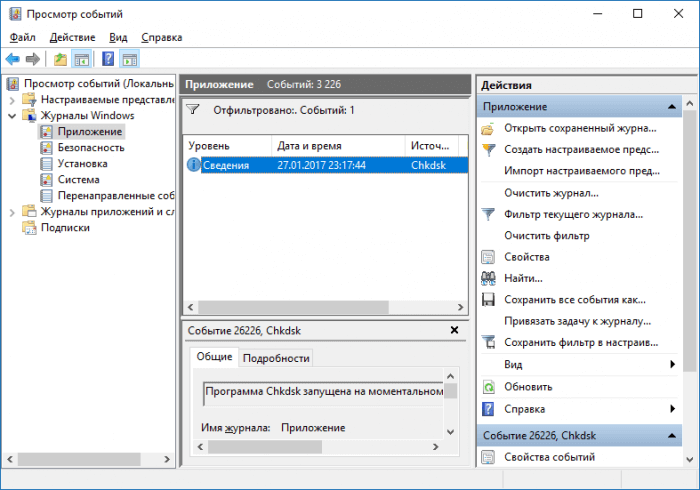Open the Действие menu
700x490 pixels.
point(72,37)
